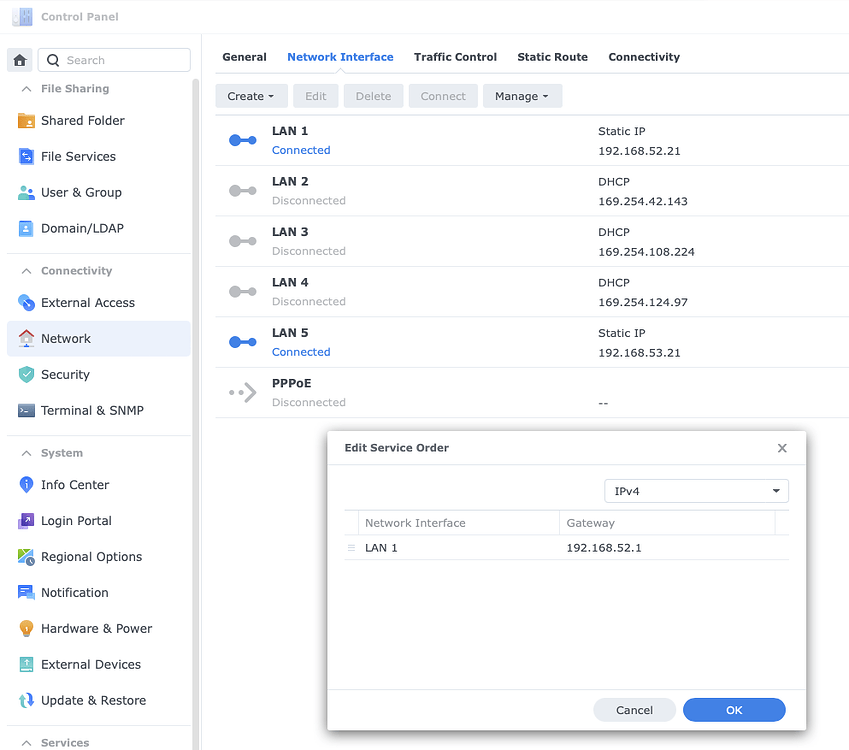Open Hardware & Power bulb icon
This screenshot has width=849, height=750.
[x=26, y=629]
